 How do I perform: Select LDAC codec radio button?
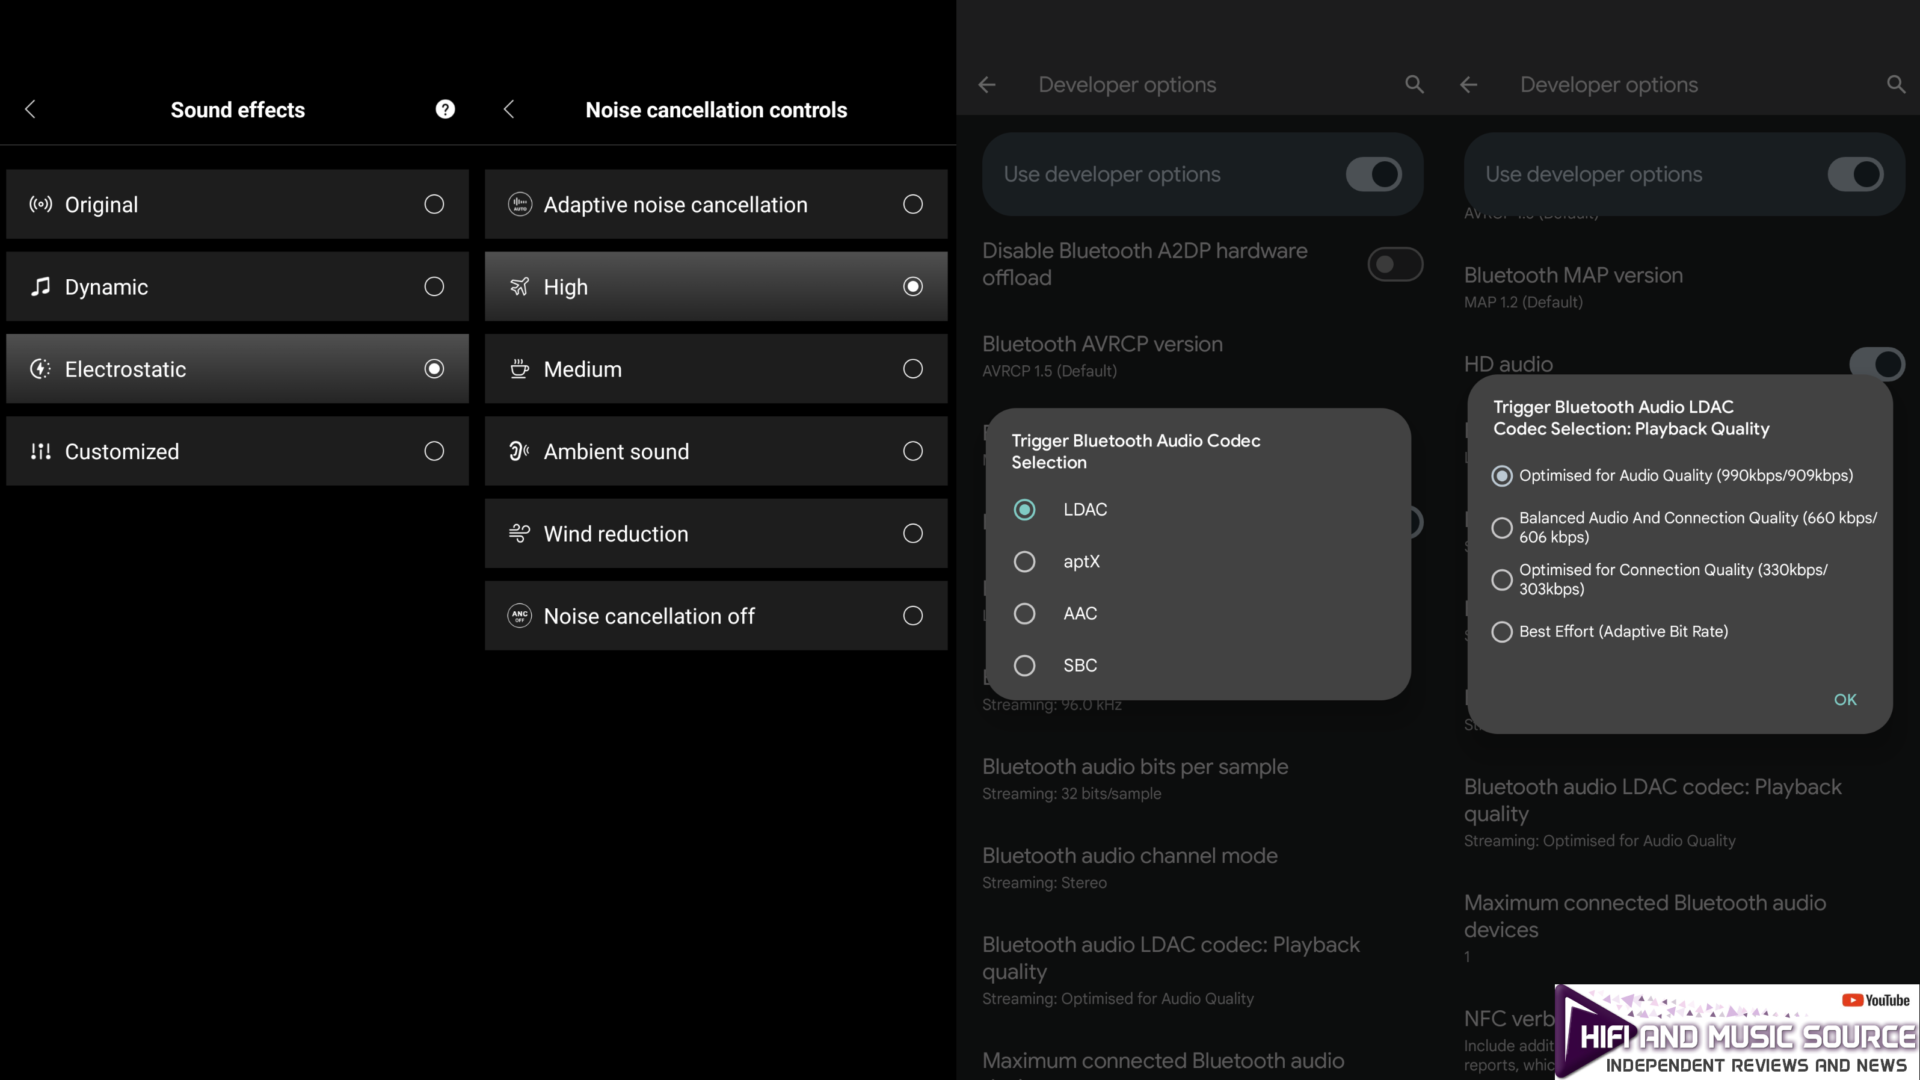pyautogui.click(x=1025, y=509)
